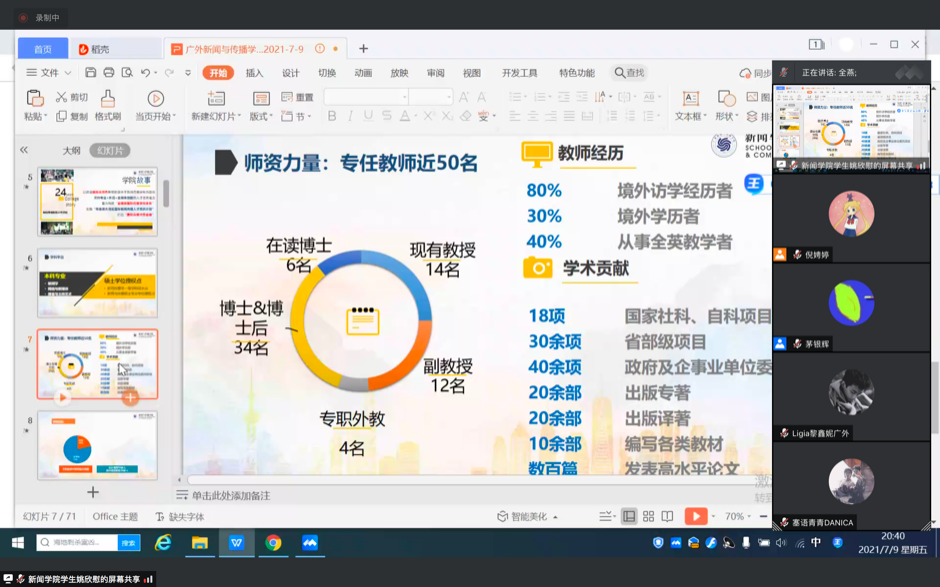Expand the 文件 file menu dropdown
The height and width of the screenshot is (587, 940).
click(x=50, y=73)
